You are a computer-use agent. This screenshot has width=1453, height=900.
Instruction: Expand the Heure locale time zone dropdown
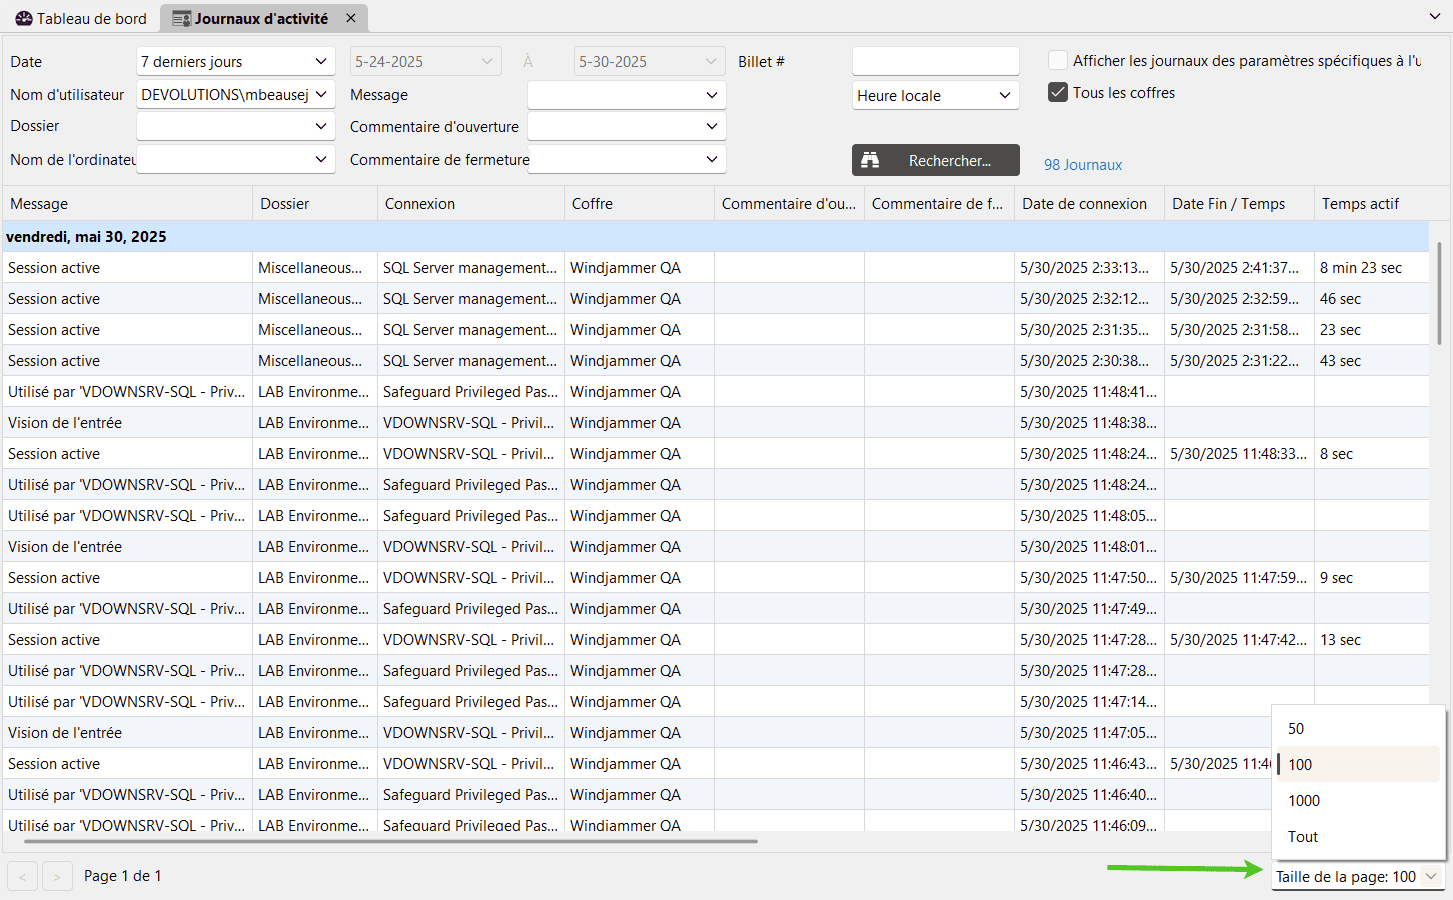pyautogui.click(x=1005, y=95)
